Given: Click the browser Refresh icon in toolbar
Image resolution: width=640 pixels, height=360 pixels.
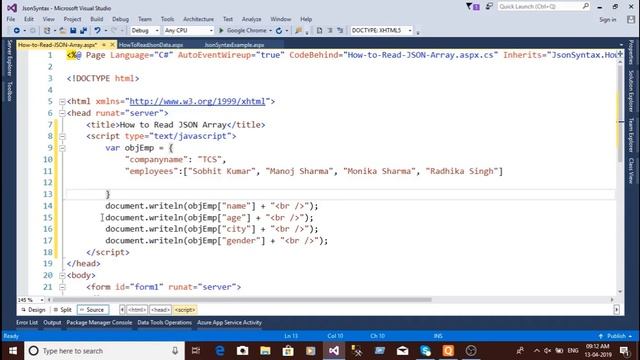Looking at the screenshot, I should 279,31.
